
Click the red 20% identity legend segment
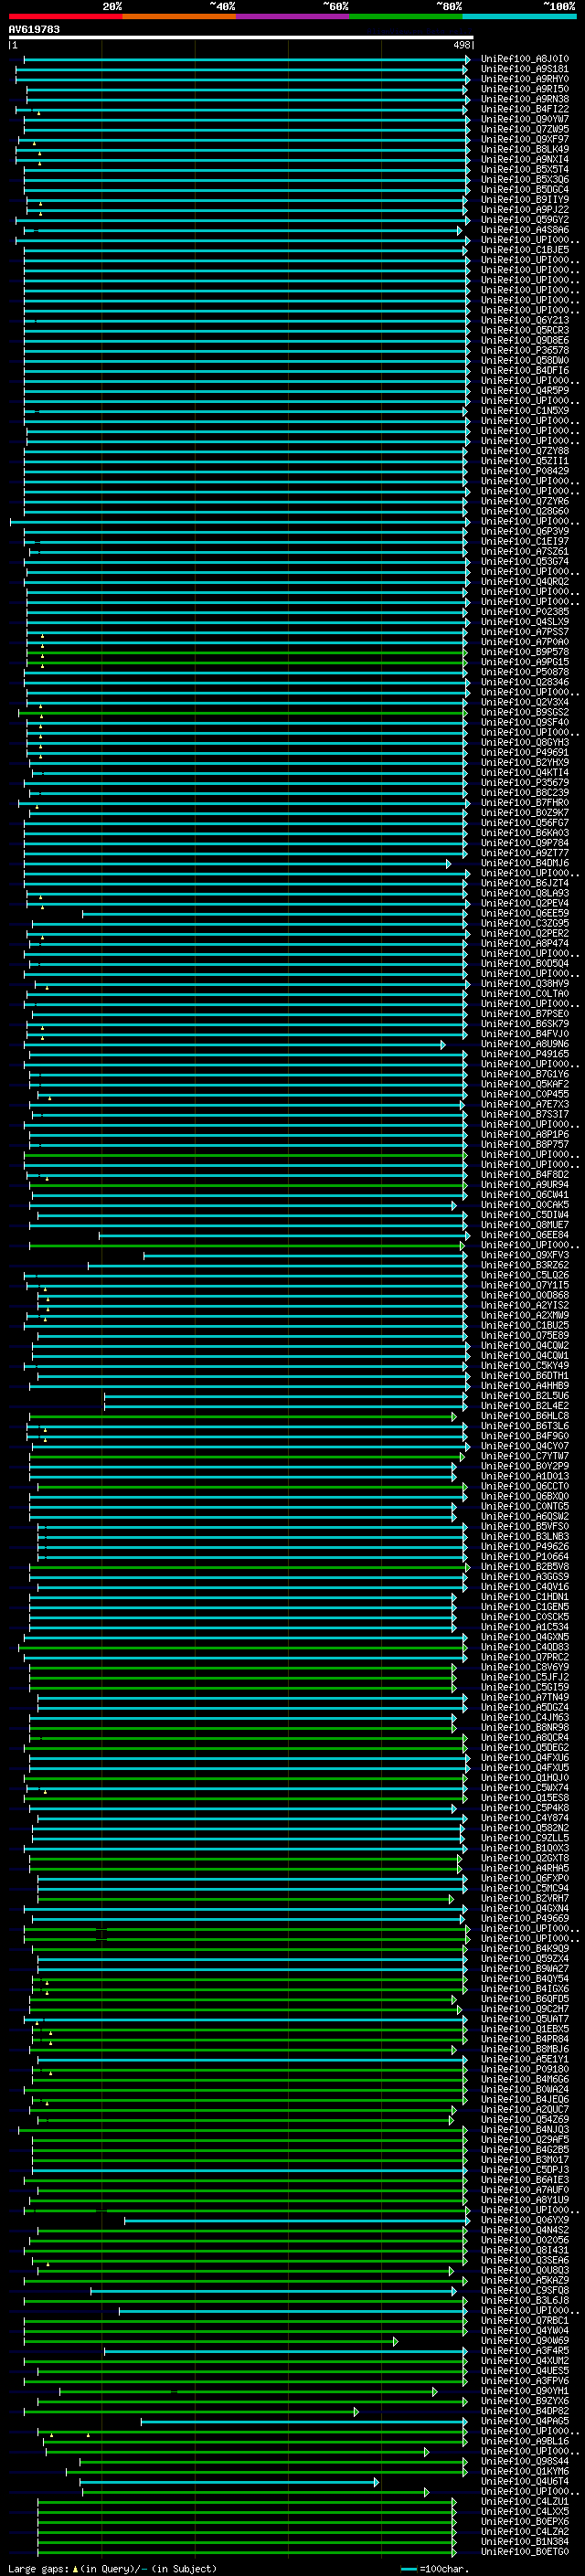[65, 16]
